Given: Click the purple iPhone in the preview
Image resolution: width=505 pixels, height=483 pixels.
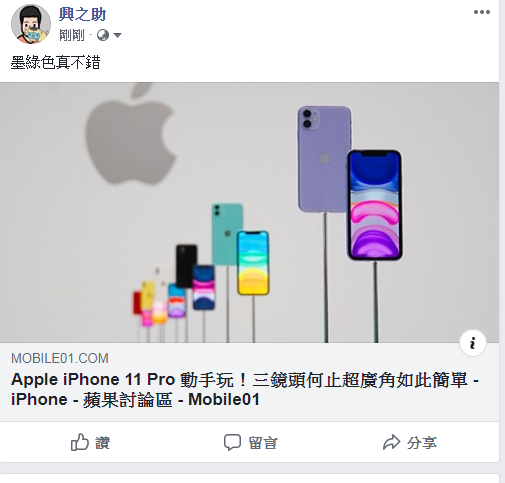Looking at the screenshot, I should pyautogui.click(x=323, y=159).
